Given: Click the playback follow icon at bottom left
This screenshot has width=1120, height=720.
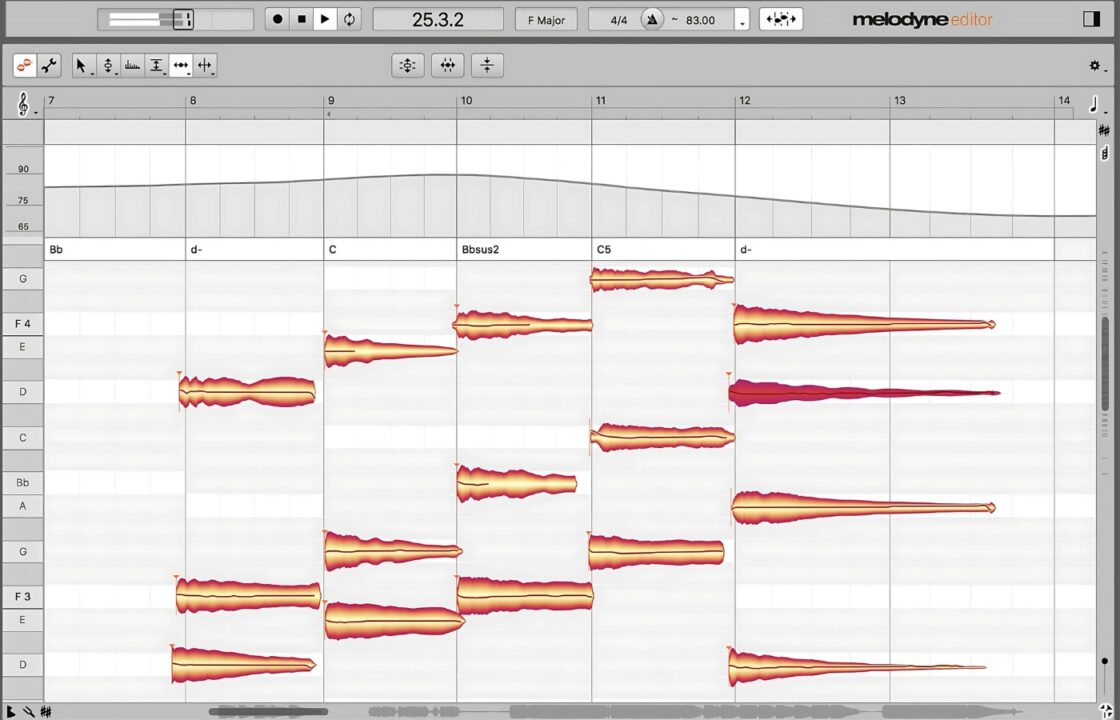Looking at the screenshot, I should point(12,711).
